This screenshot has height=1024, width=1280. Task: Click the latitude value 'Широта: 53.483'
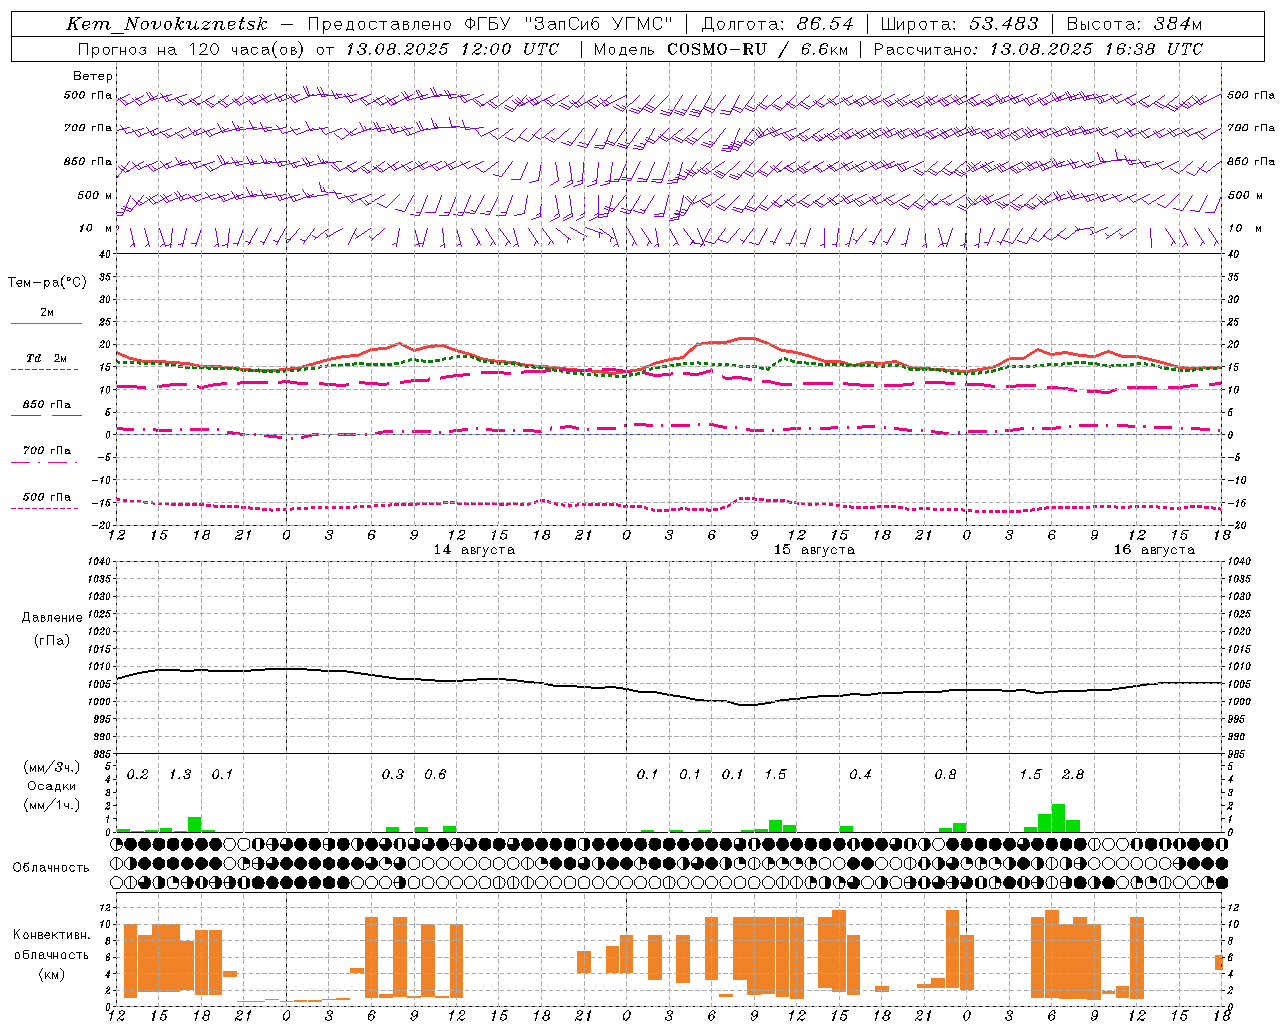(960, 24)
